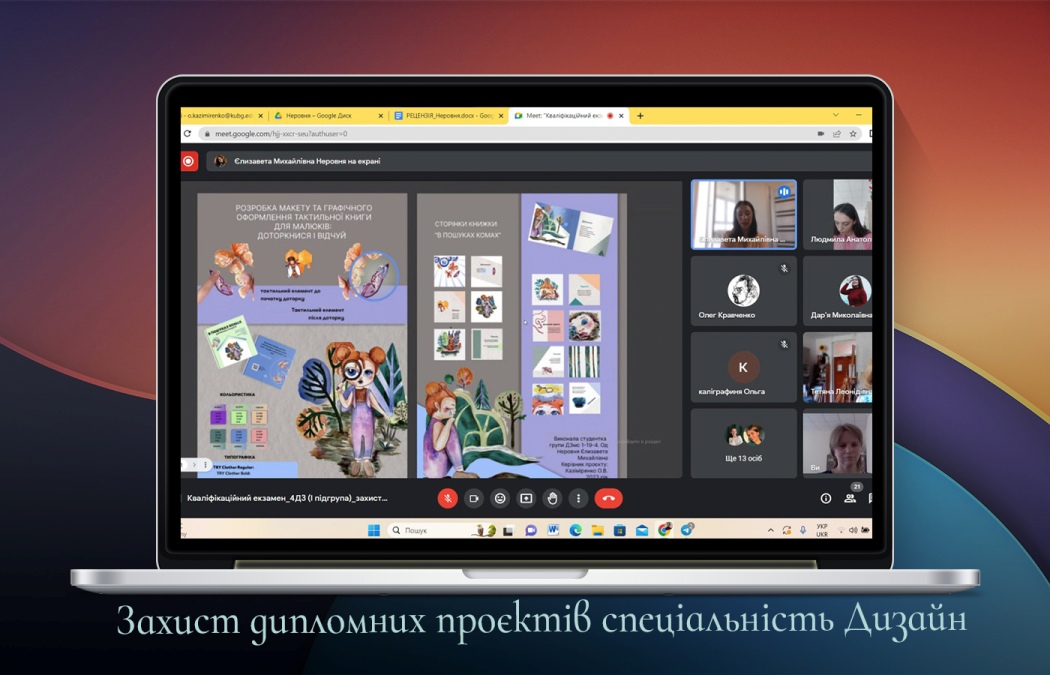Open Telegram from taskbar
Viewport: 1050px width, 675px height.
pyautogui.click(x=687, y=530)
